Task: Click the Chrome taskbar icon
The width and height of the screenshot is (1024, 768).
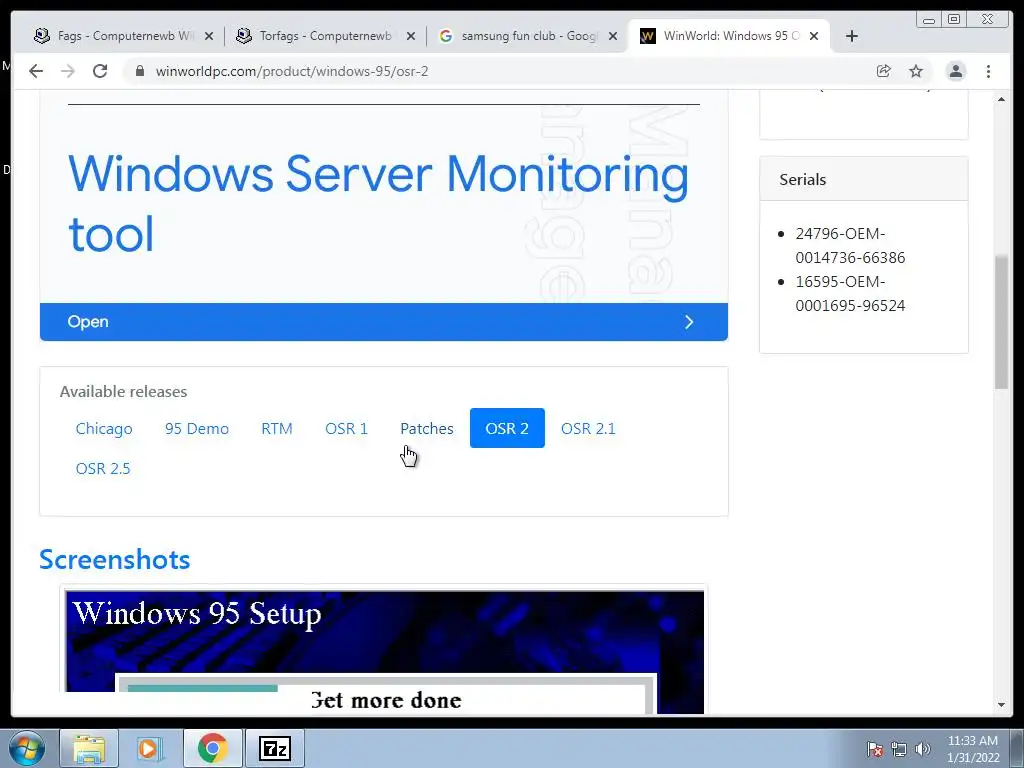Action: click(212, 748)
